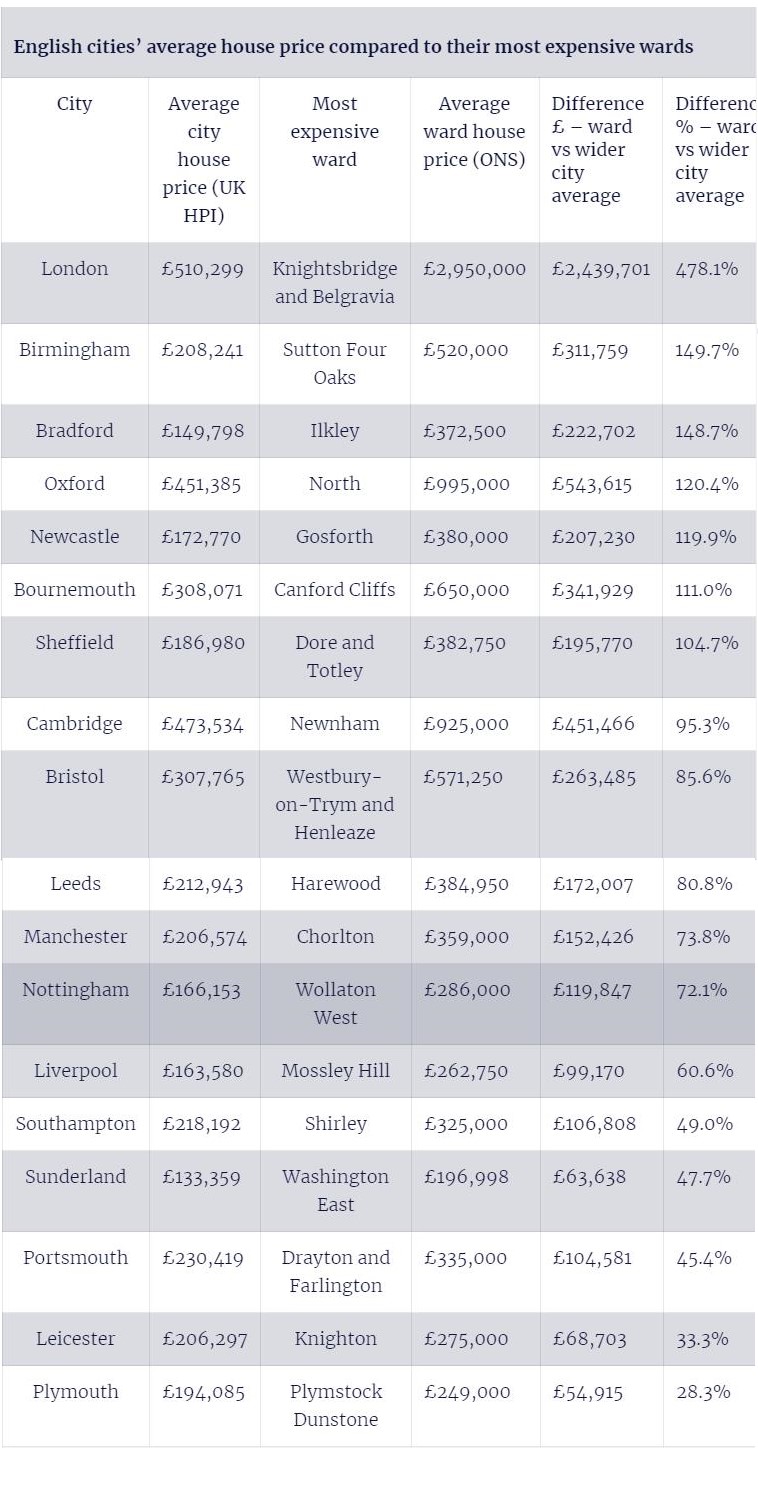Select the highlighted Nottingham row city cell
The image size is (758, 1500).
coord(75,990)
